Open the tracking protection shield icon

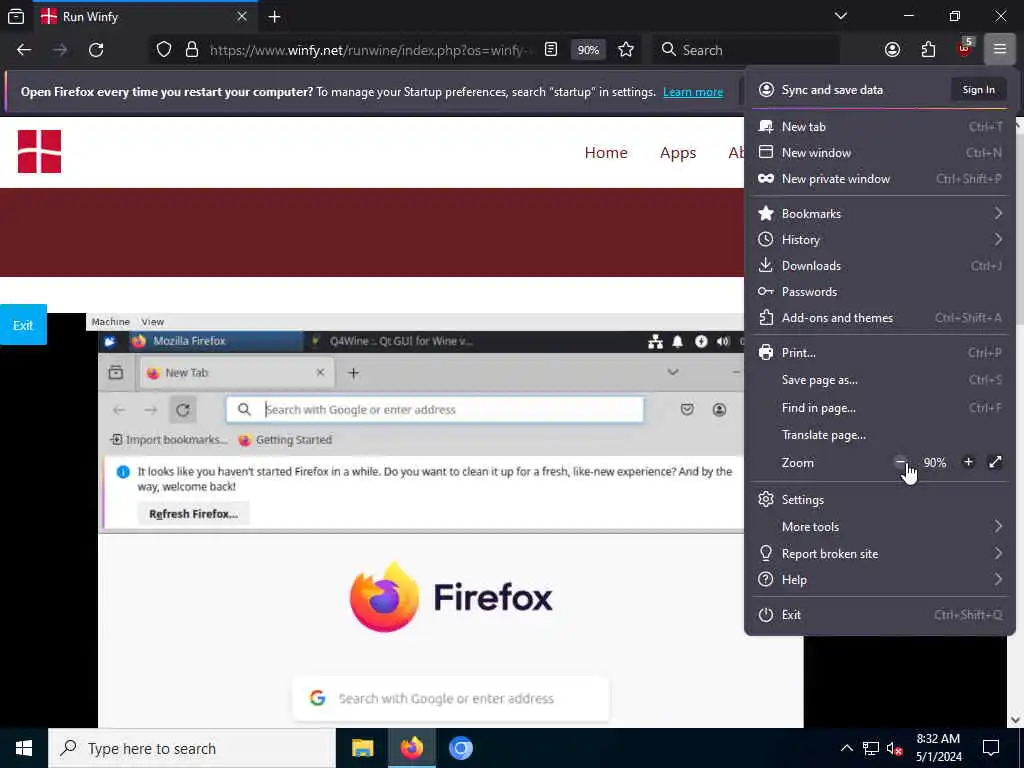[164, 50]
